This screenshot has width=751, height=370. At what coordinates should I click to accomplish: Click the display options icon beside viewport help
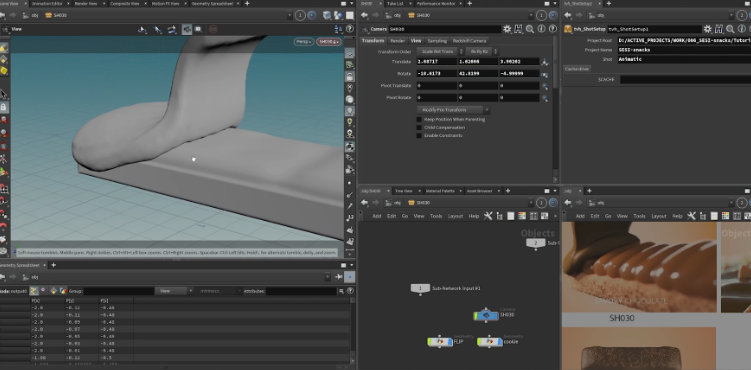coord(339,29)
